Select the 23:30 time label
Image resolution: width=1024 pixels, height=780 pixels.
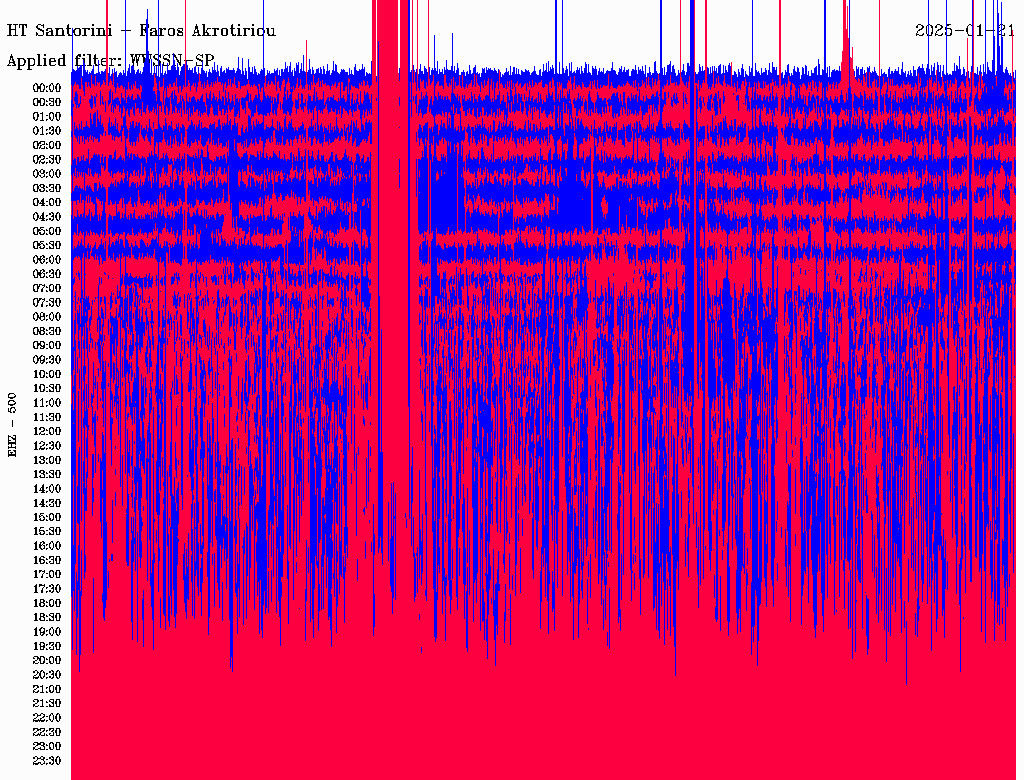[x=47, y=761]
